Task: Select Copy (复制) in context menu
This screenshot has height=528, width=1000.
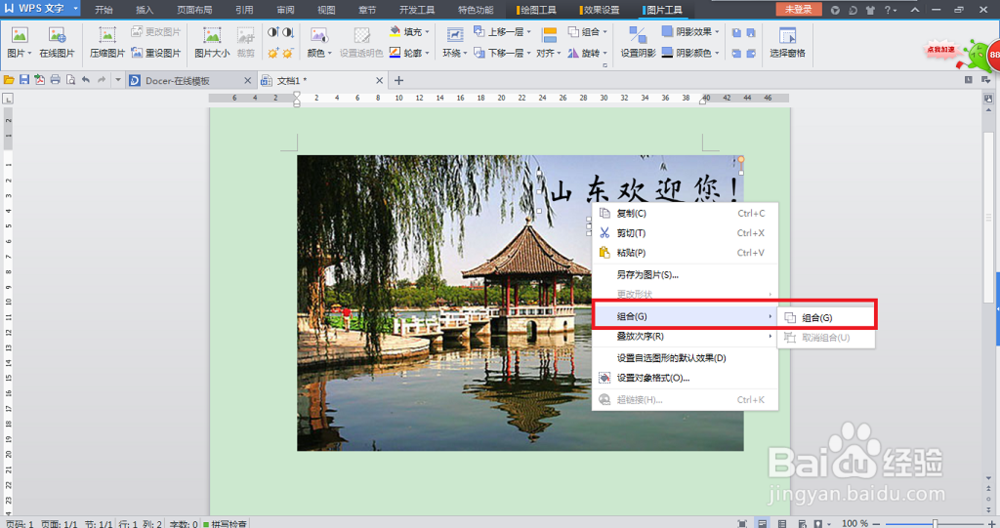Action: (685, 214)
